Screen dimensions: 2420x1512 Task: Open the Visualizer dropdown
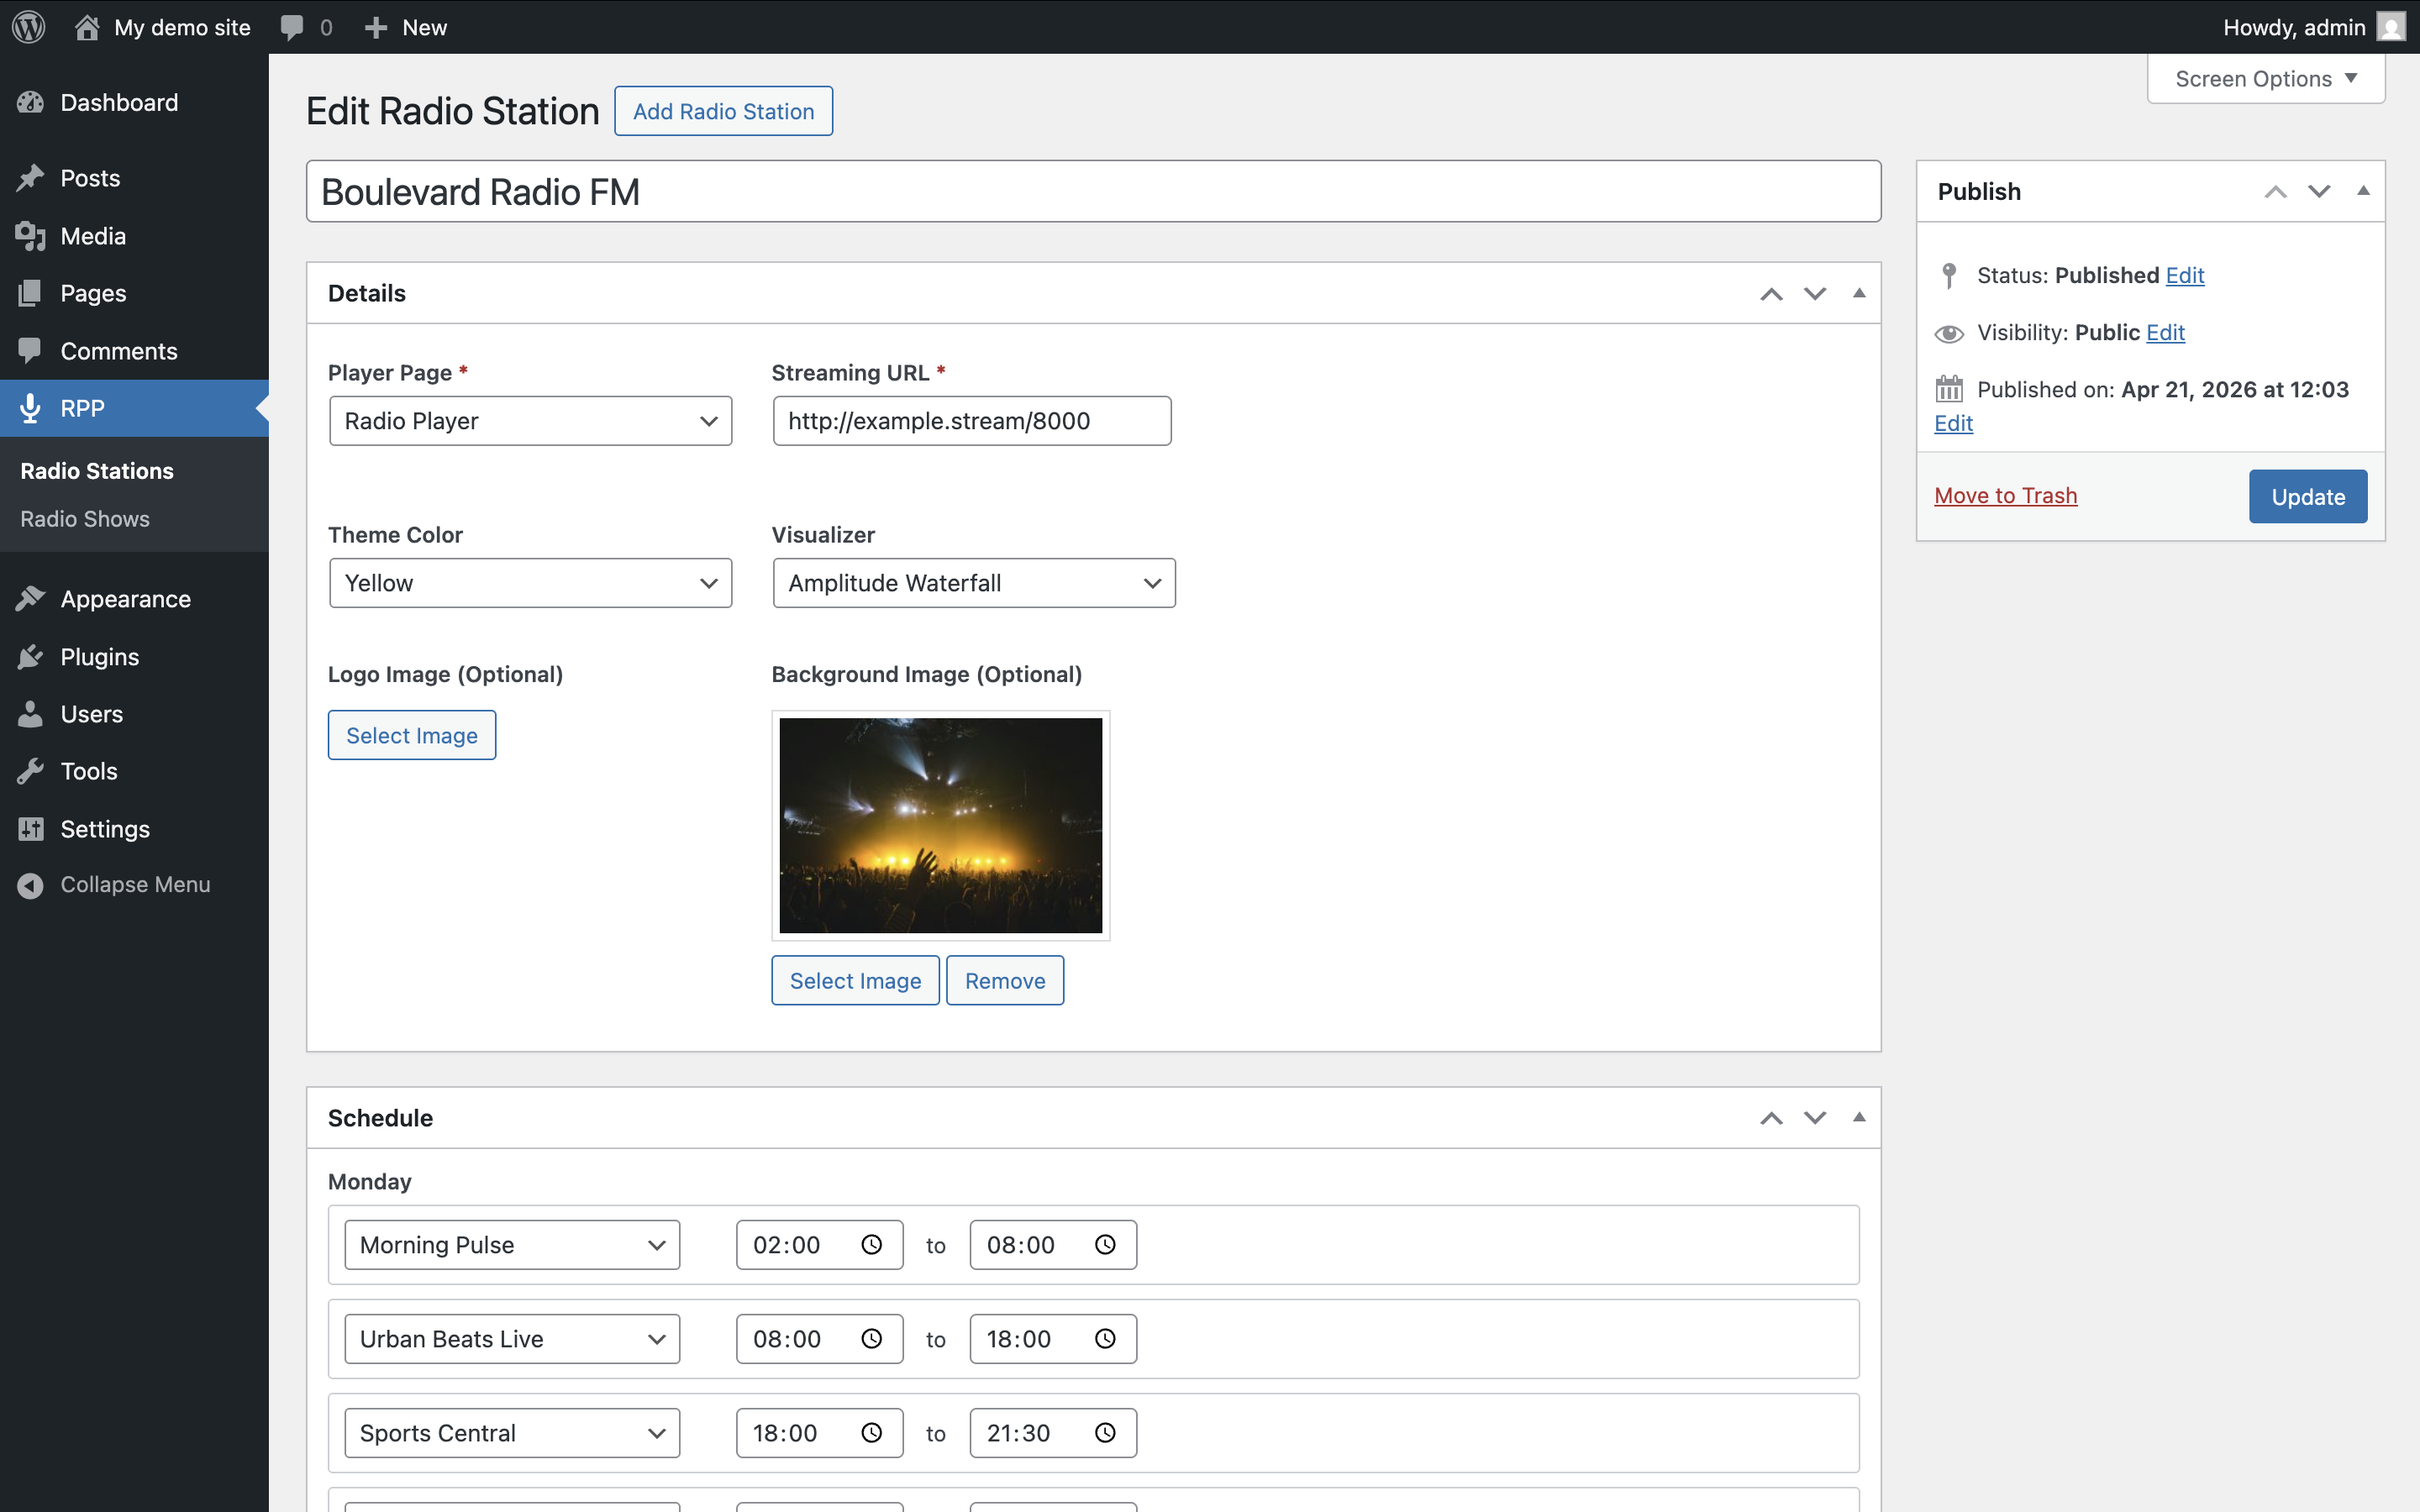click(973, 583)
